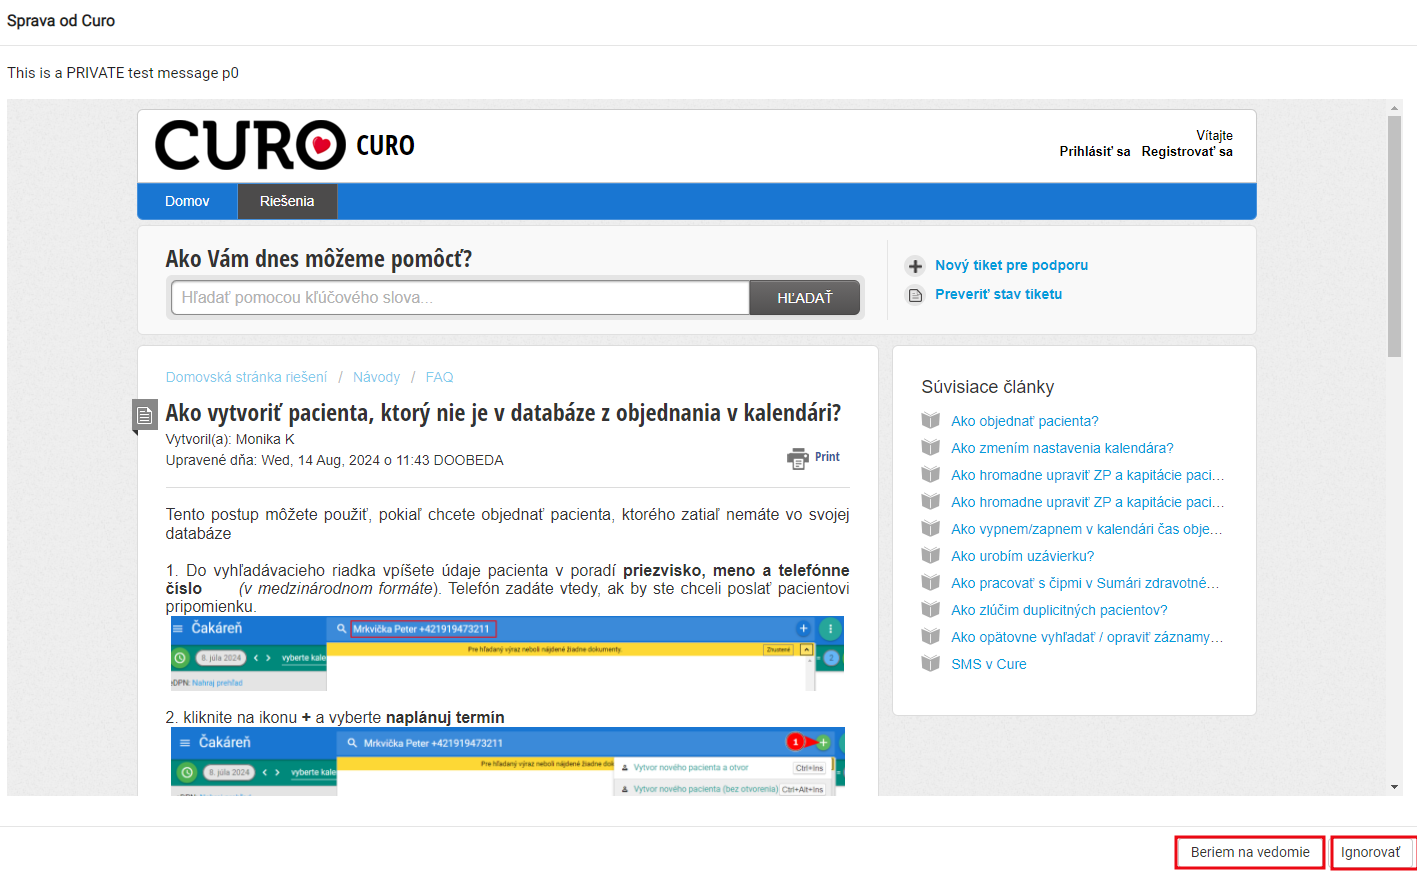This screenshot has width=1417, height=879.
Task: Click the second Čakáreň screenshot image
Action: 507,761
